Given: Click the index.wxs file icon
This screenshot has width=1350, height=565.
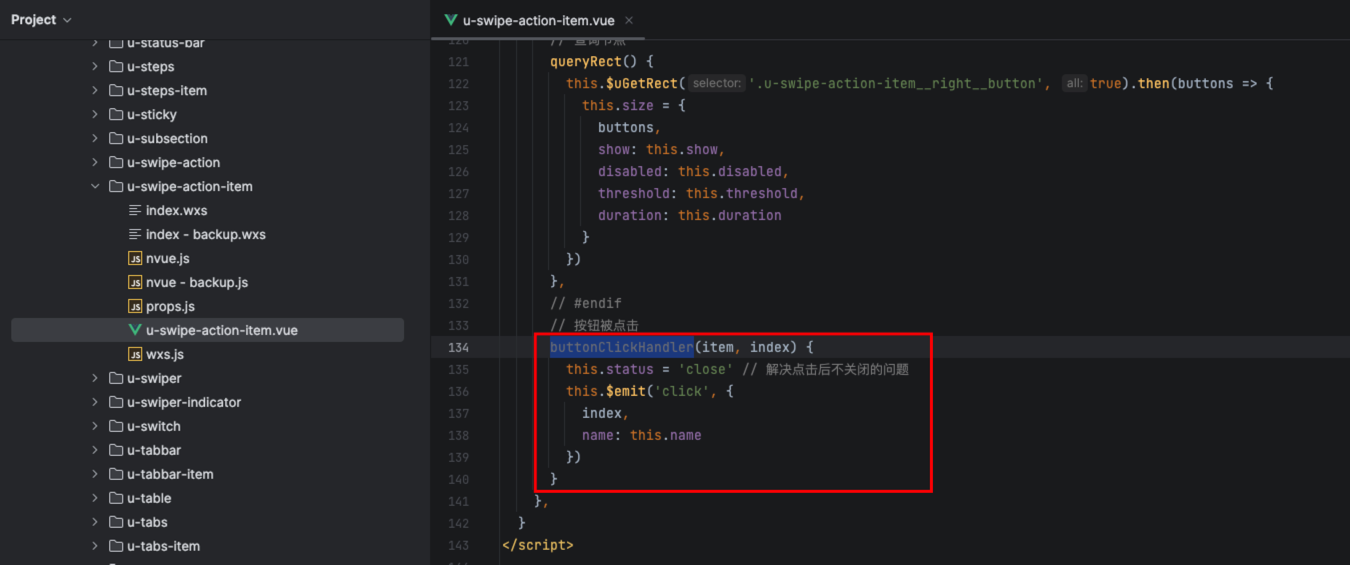Looking at the screenshot, I should (135, 210).
